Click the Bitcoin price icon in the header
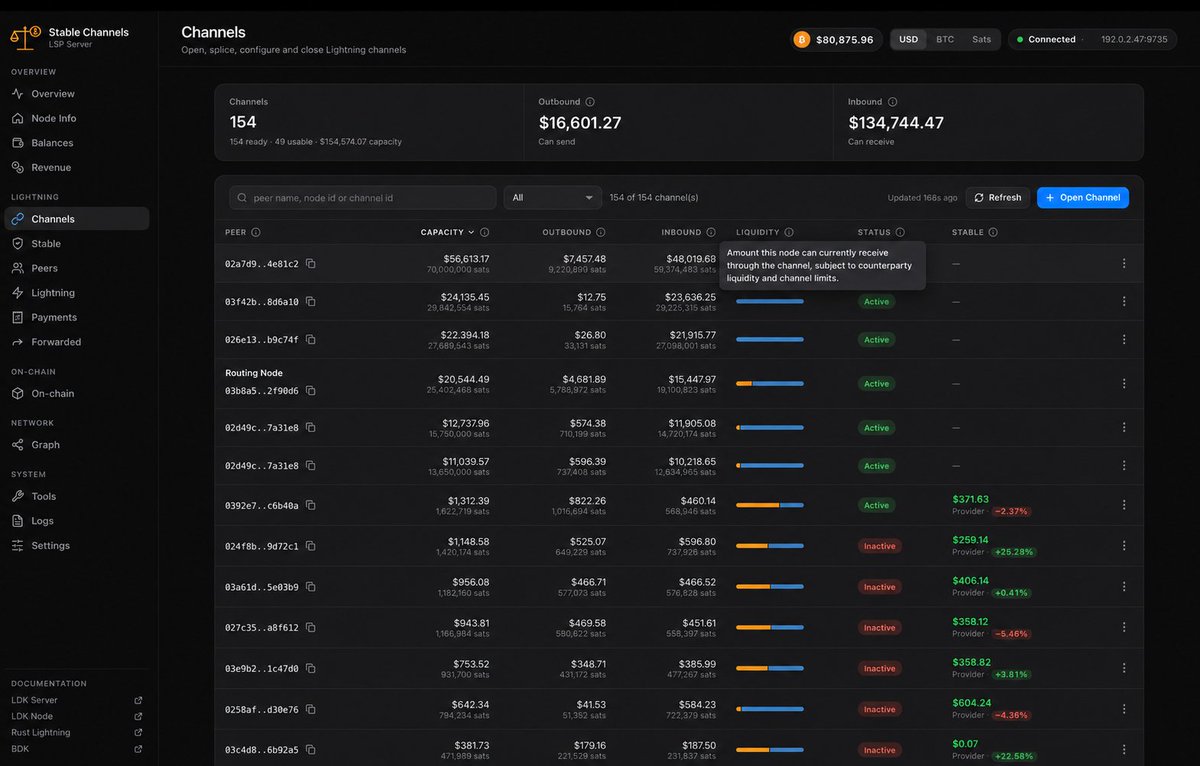Image resolution: width=1200 pixels, height=766 pixels. (802, 40)
